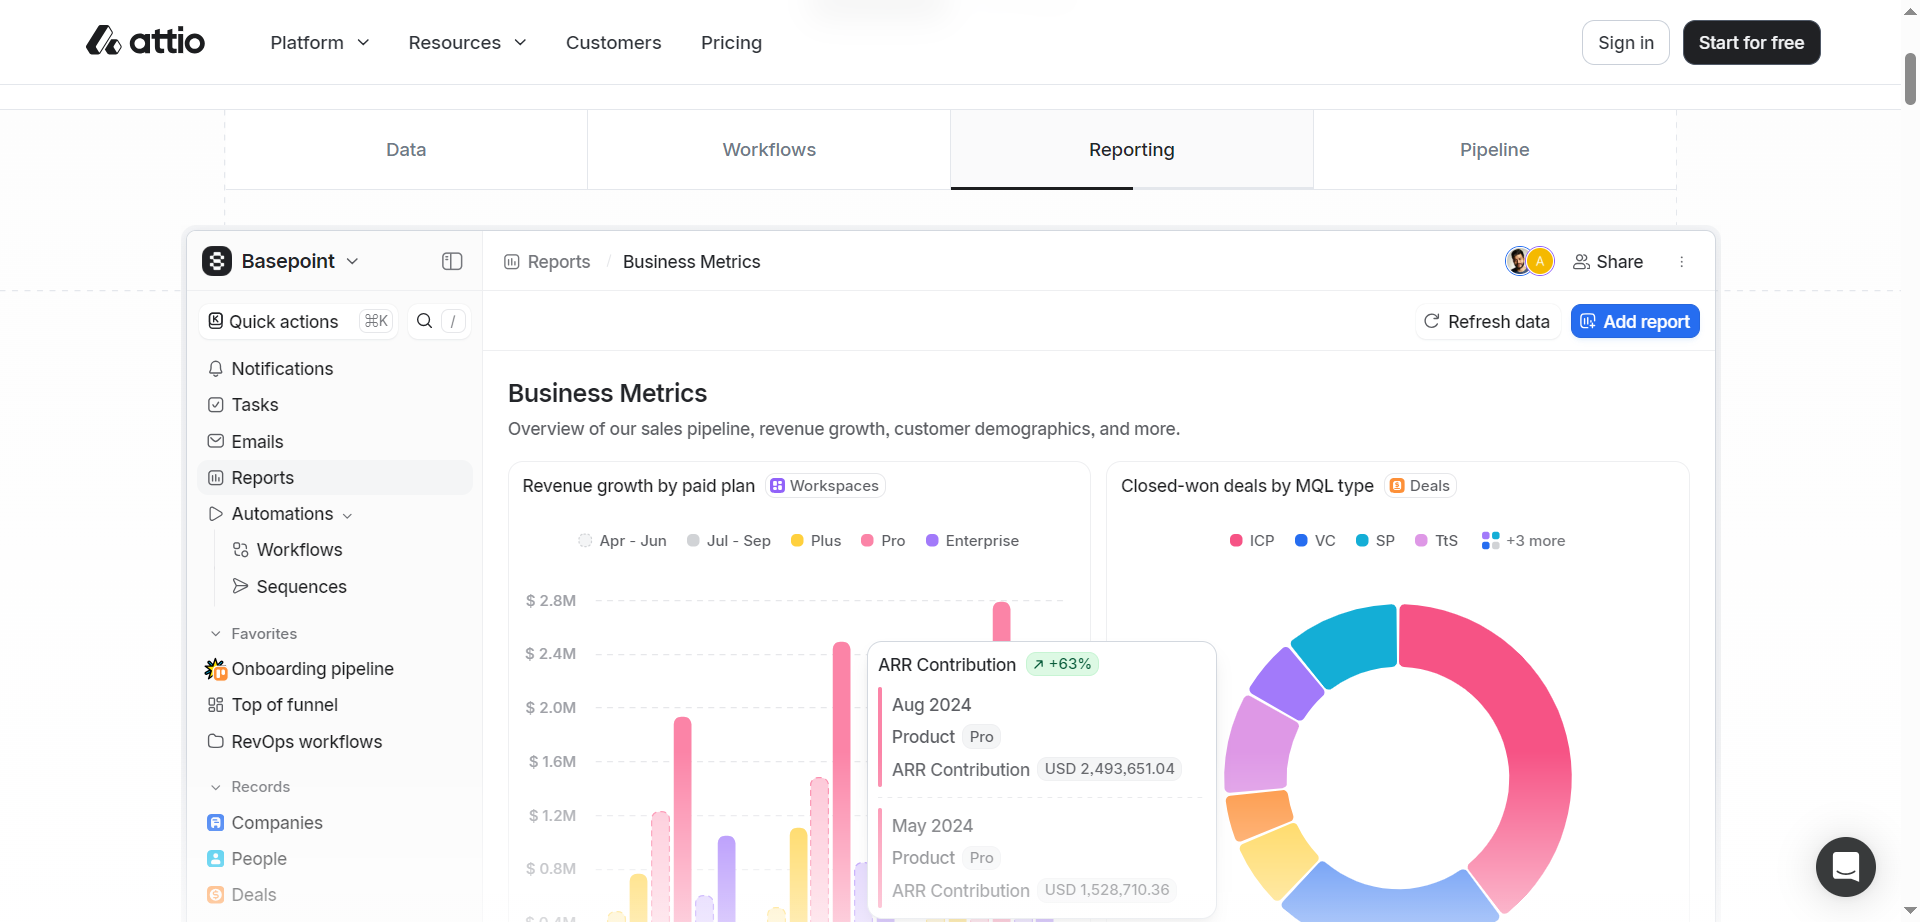Click the Refresh data circular arrow icon
The height and width of the screenshot is (922, 1920).
[1431, 321]
